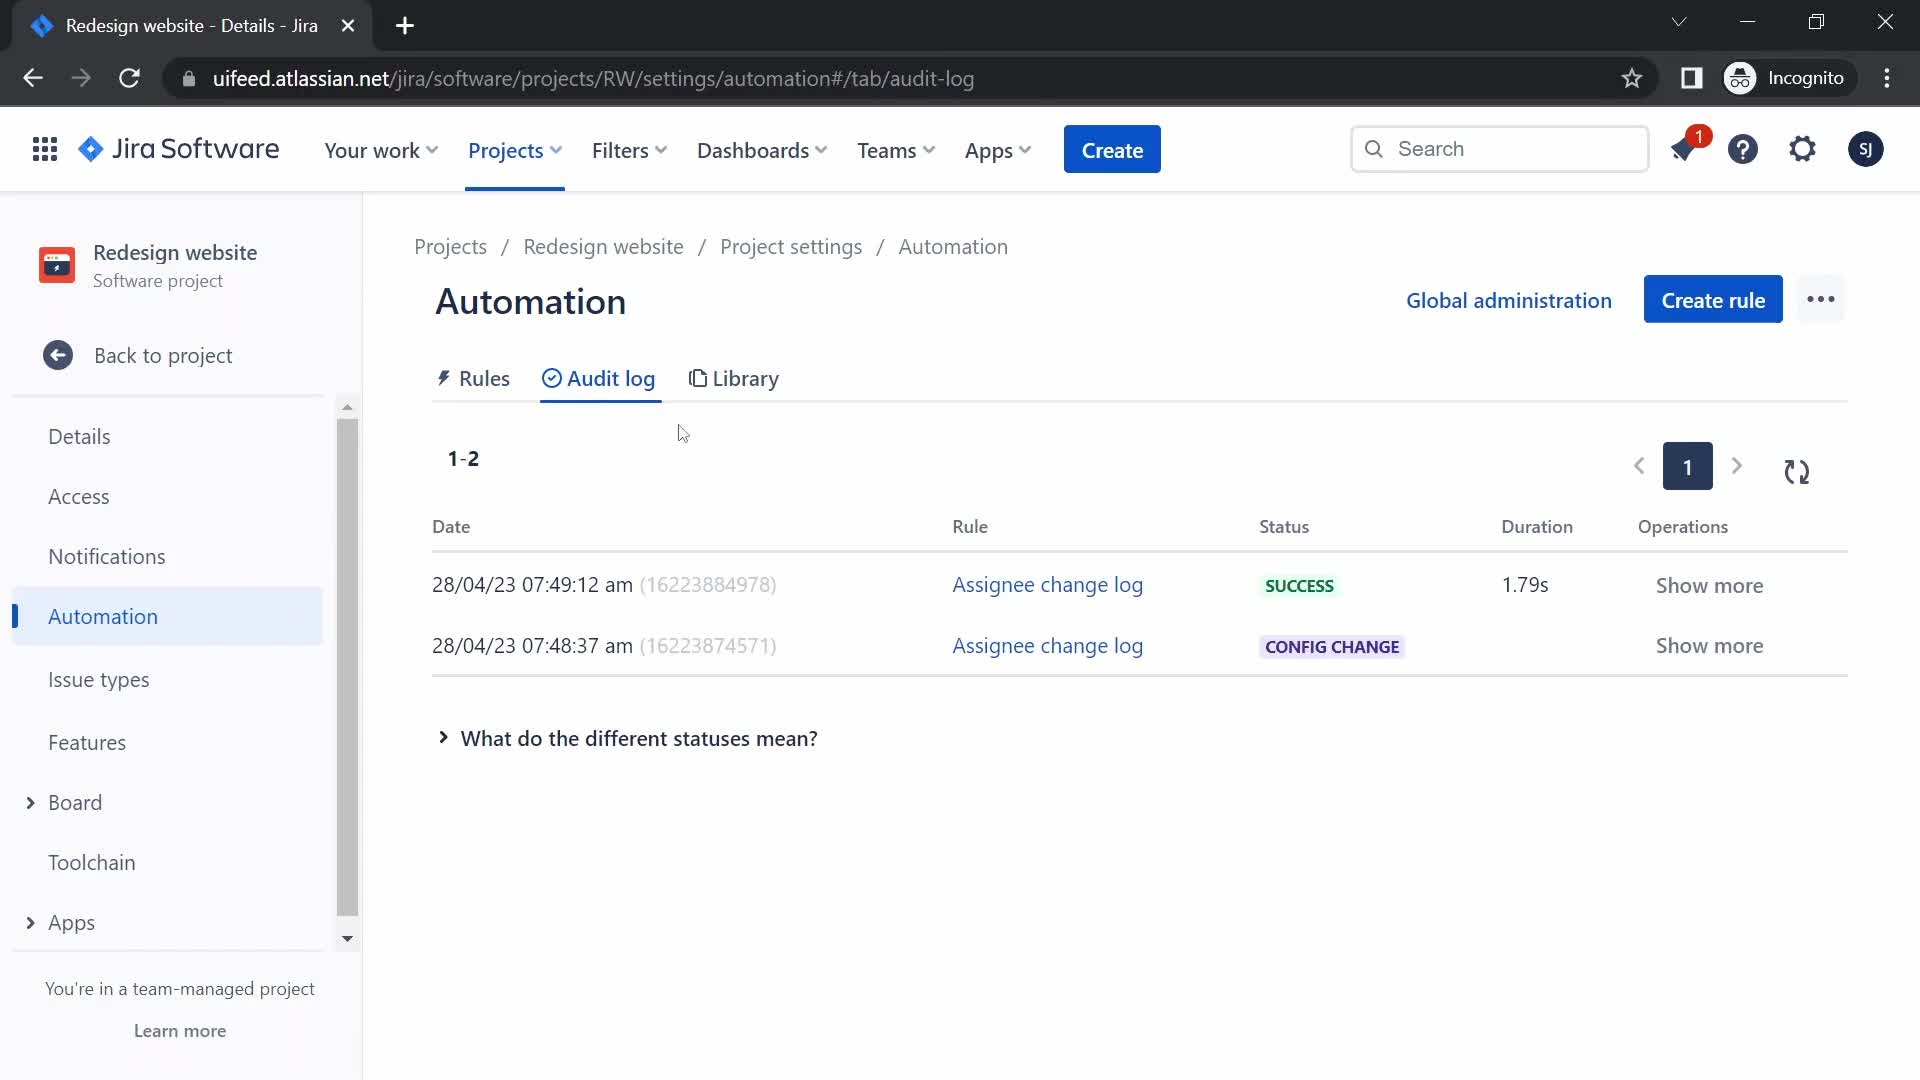The height and width of the screenshot is (1080, 1920).
Task: Click the Jira Software logo icon
Action: tap(88, 149)
